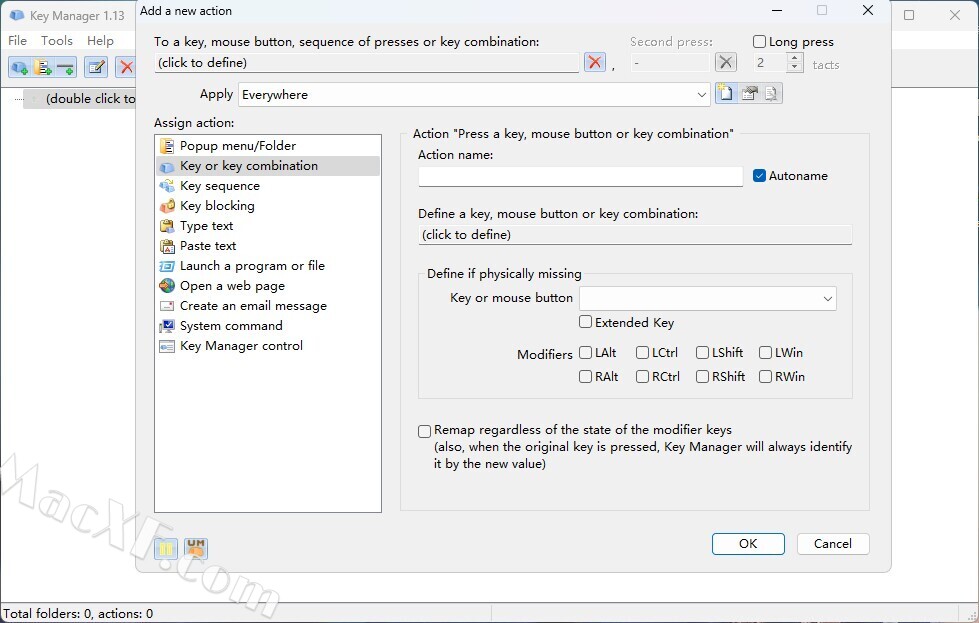Select the Open a web page icon

point(167,286)
